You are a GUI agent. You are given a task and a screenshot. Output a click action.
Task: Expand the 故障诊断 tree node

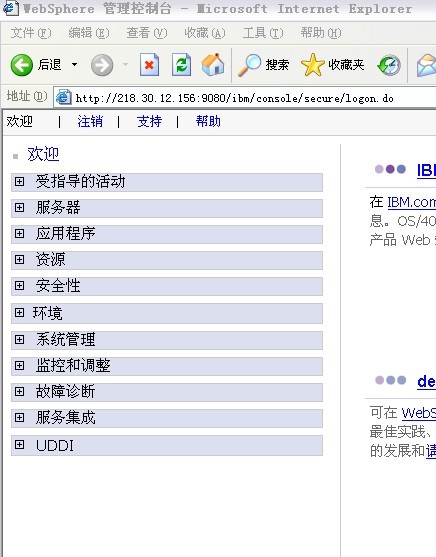pyautogui.click(x=20, y=391)
